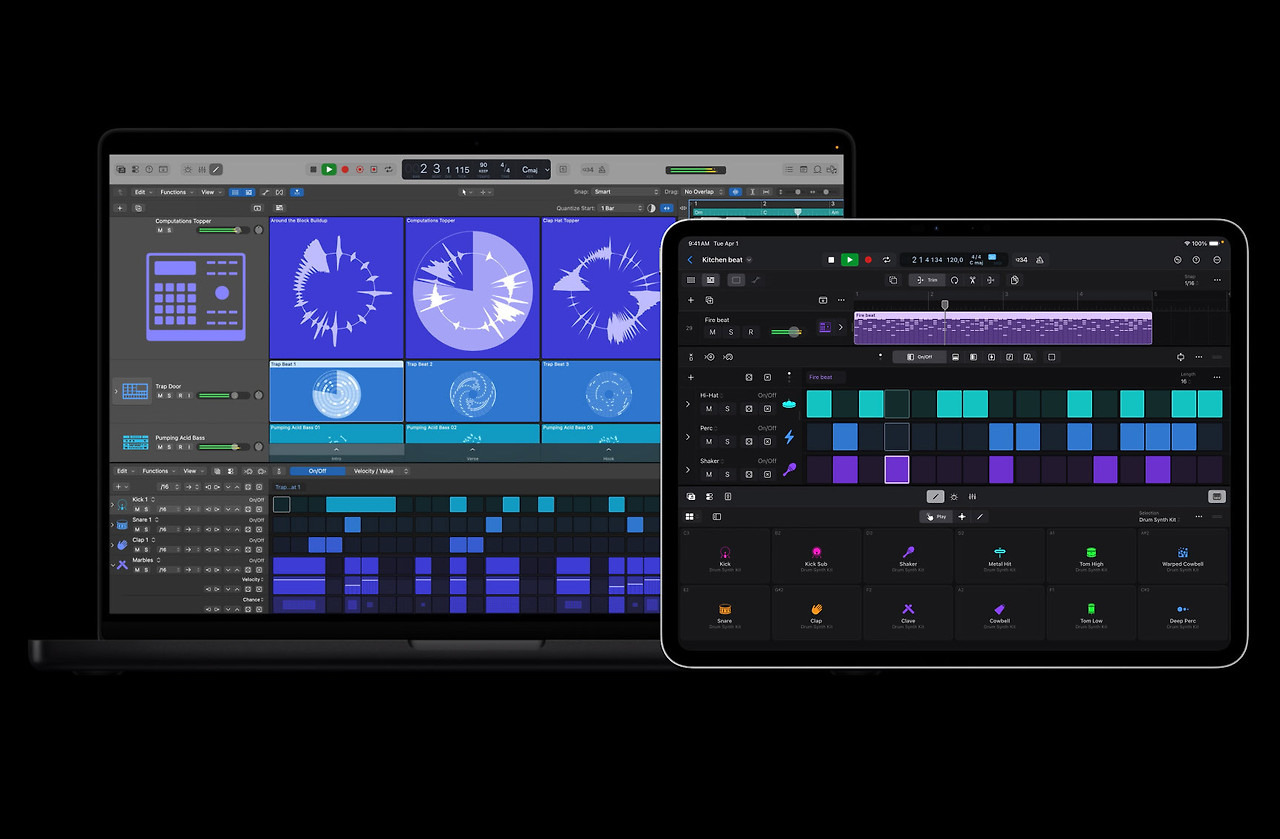Image resolution: width=1280 pixels, height=839 pixels.
Task: Click the Around the Block Buildup cell
Action: click(336, 287)
